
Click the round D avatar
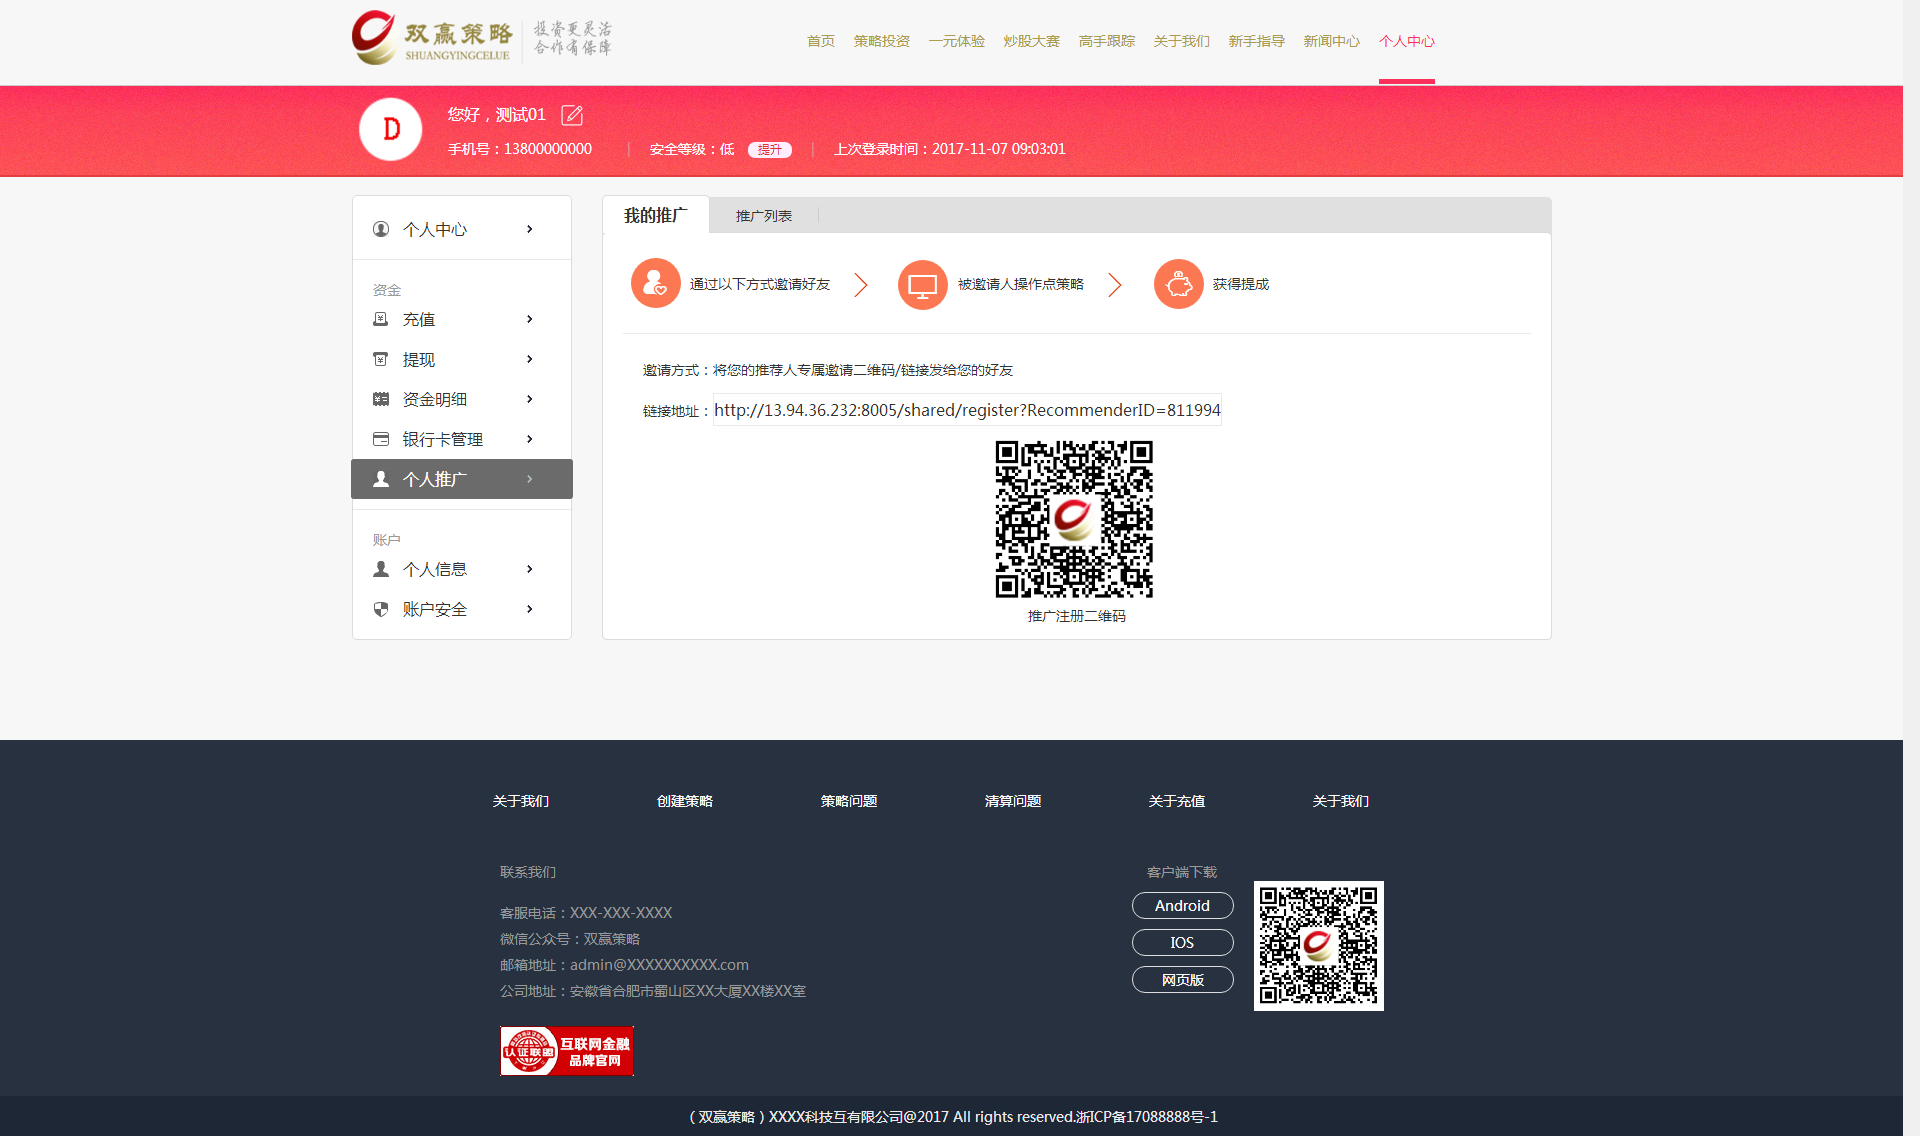390,130
